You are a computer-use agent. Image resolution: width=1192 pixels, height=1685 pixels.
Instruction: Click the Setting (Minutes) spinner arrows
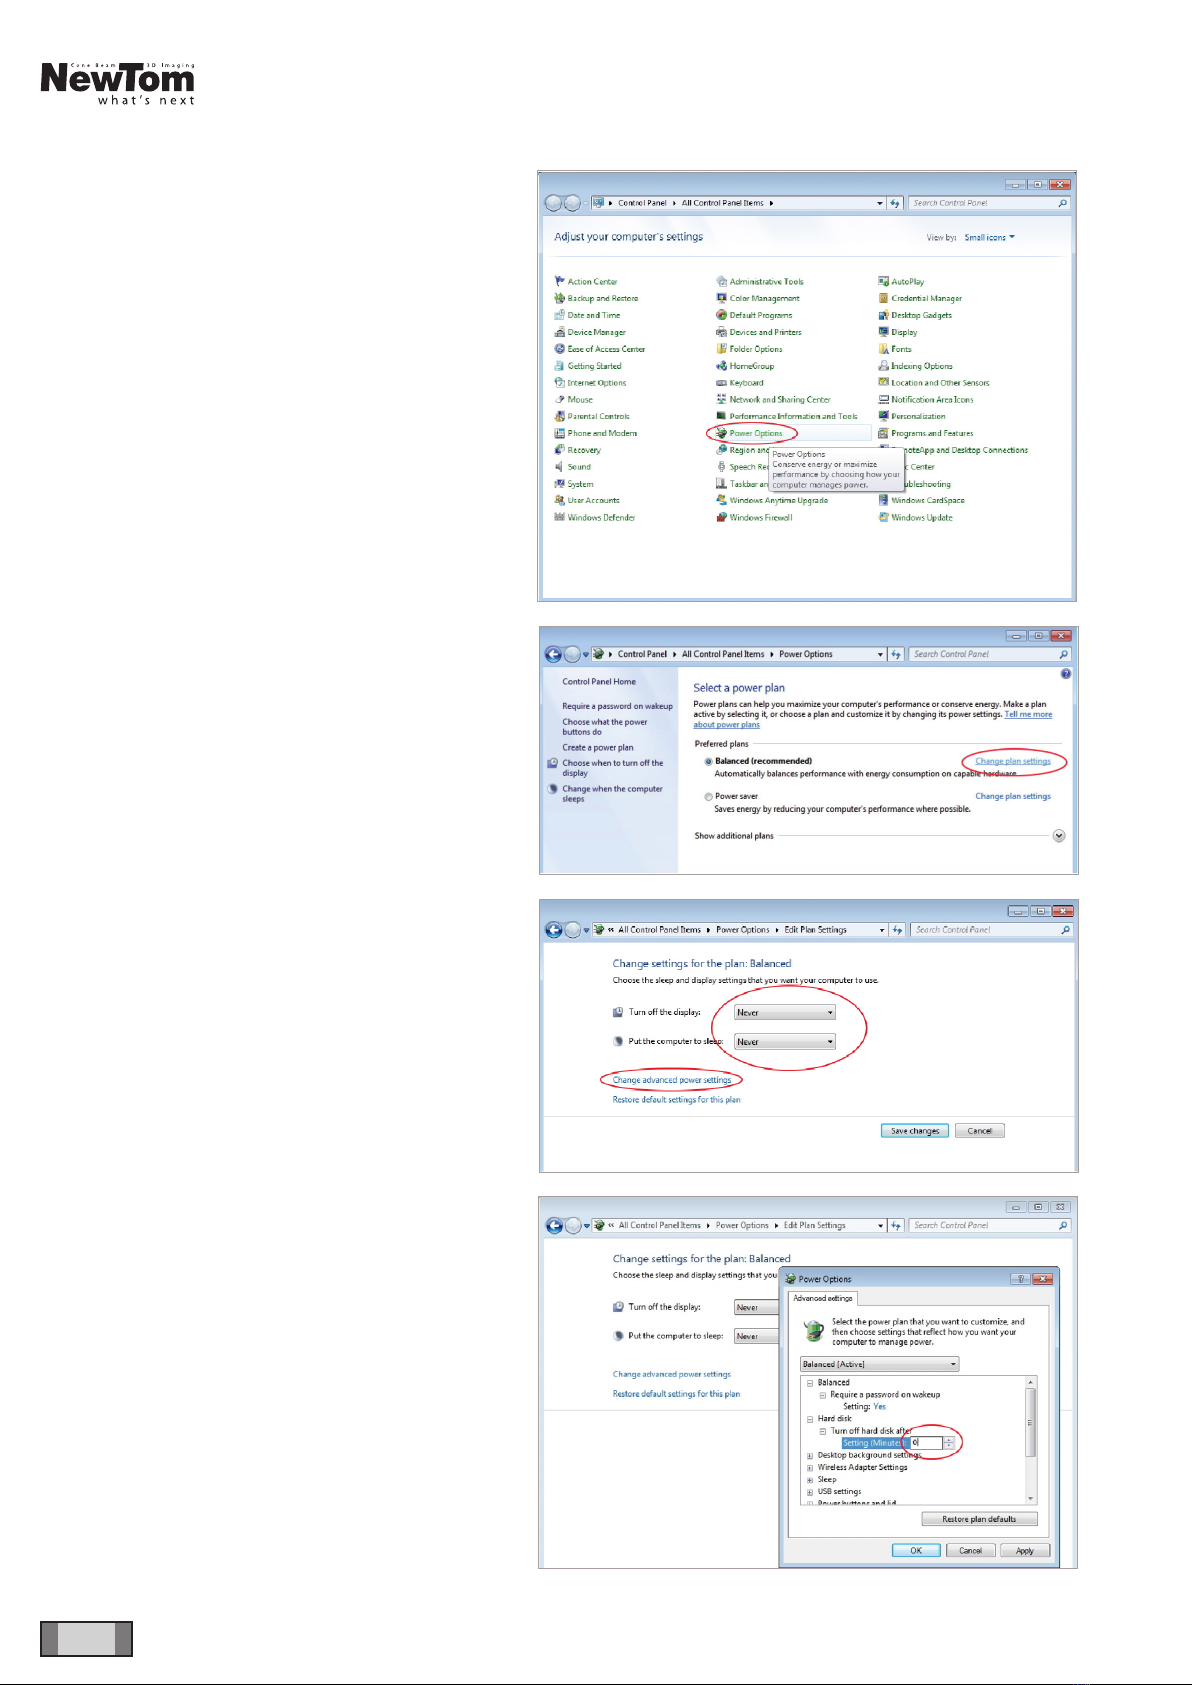[949, 1443]
